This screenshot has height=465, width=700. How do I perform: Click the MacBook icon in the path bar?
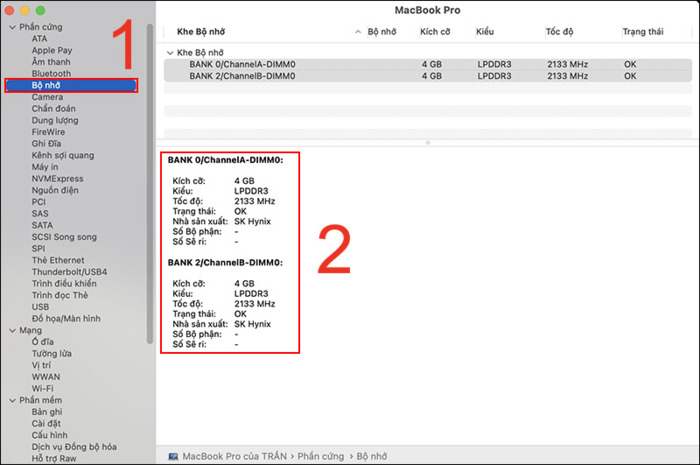pyautogui.click(x=173, y=455)
